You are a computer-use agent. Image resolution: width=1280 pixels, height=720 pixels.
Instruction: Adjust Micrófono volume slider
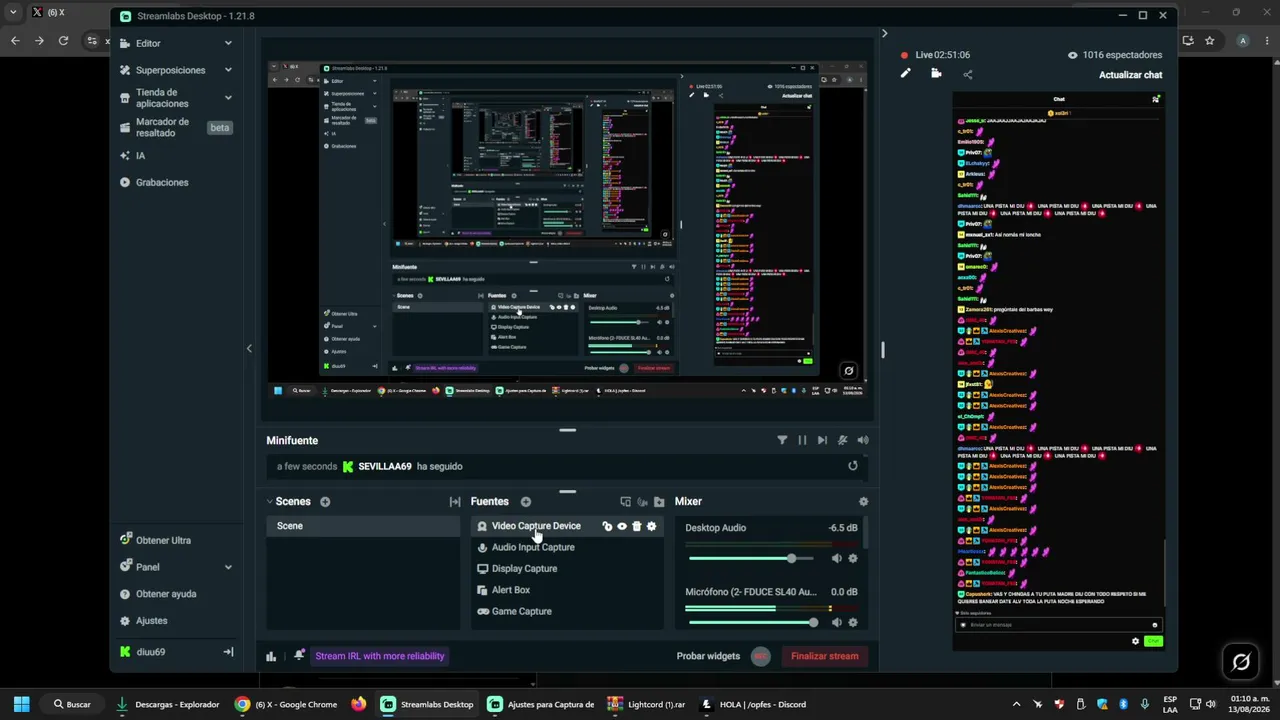pyautogui.click(x=753, y=622)
